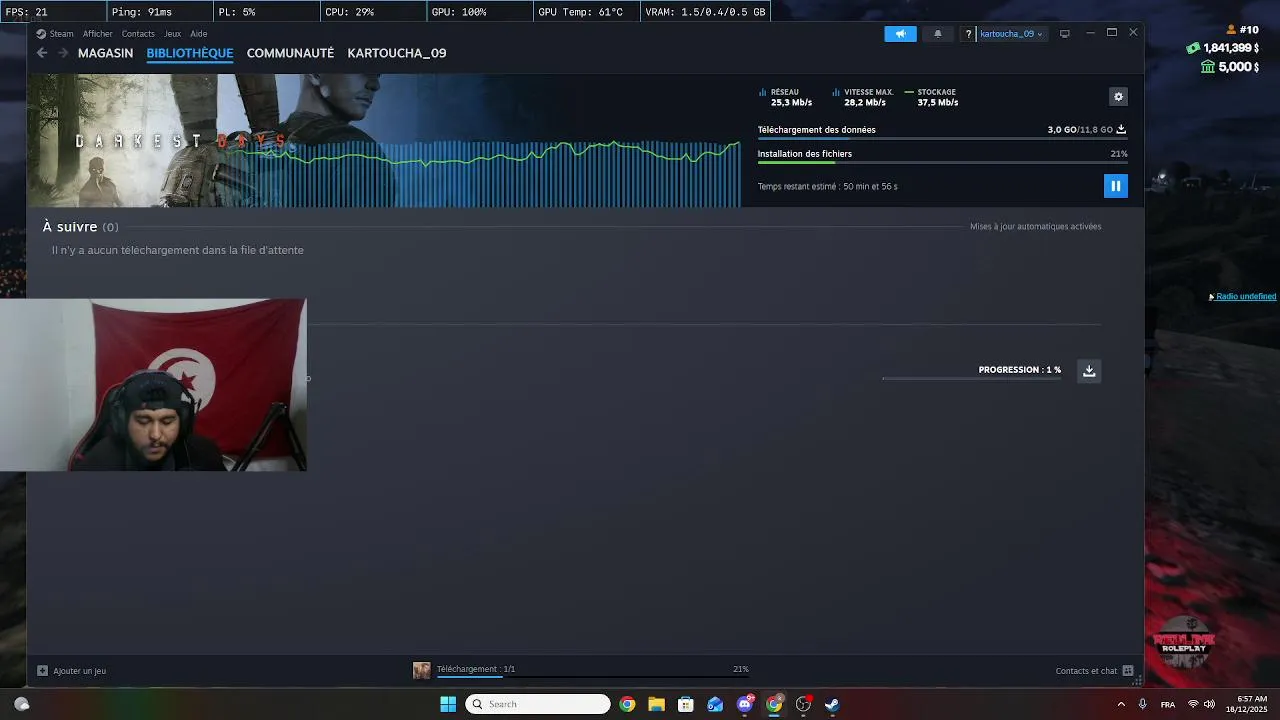This screenshot has width=1280, height=720.
Task: Click the Outlook mail taskbar icon
Action: (715, 704)
